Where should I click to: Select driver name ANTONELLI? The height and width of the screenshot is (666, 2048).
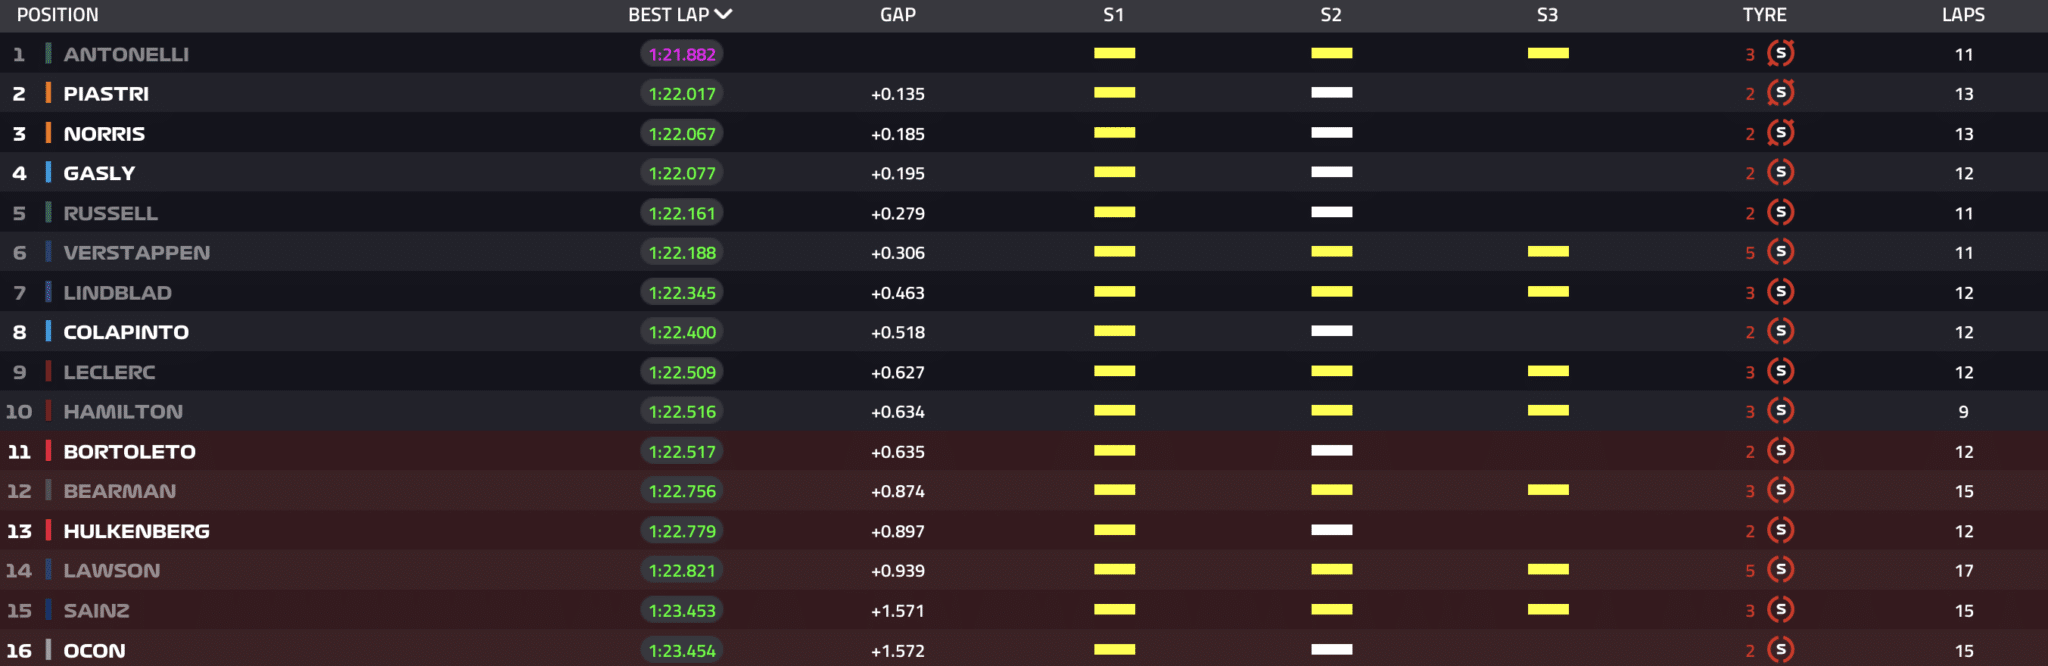coord(126,54)
